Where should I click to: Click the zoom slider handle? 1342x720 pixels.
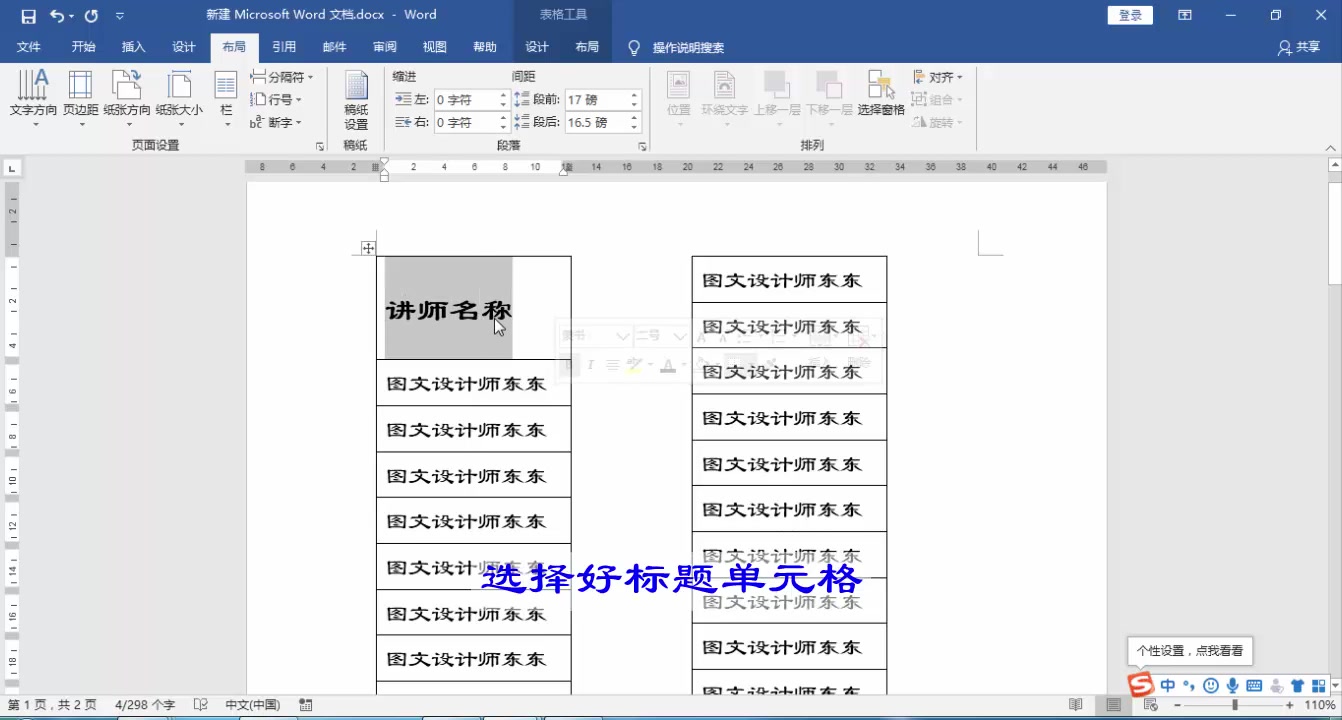[1235, 705]
